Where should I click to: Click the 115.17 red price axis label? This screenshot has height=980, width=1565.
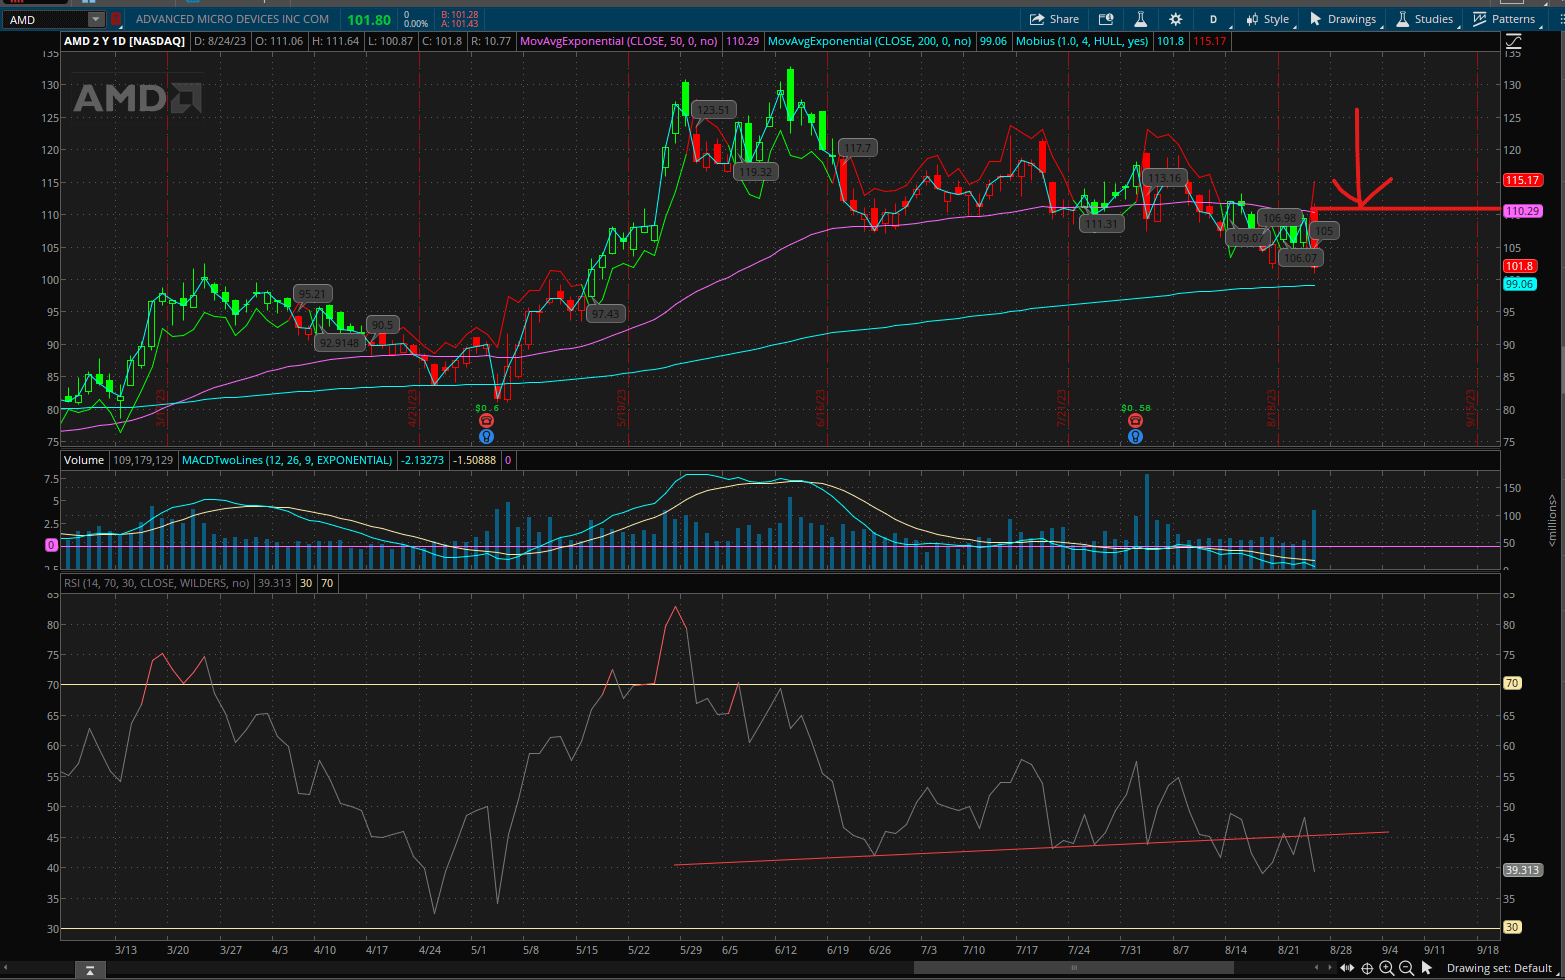pos(1522,180)
